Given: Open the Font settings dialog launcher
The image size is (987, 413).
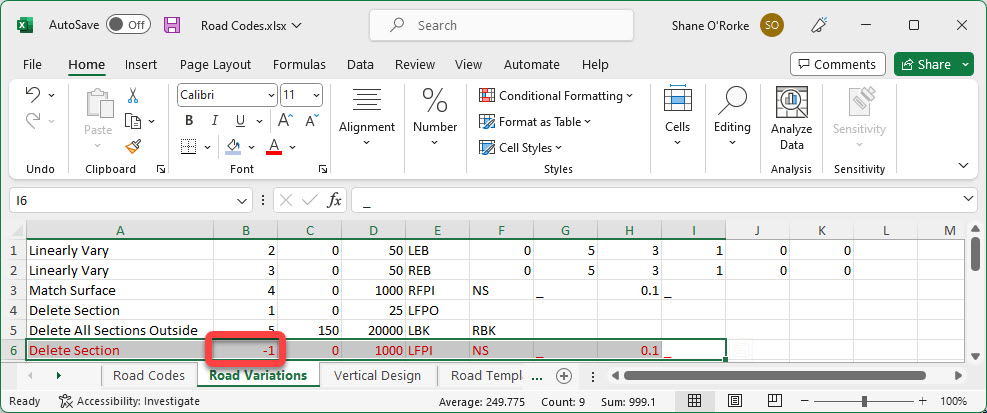Looking at the screenshot, I should click(x=323, y=169).
